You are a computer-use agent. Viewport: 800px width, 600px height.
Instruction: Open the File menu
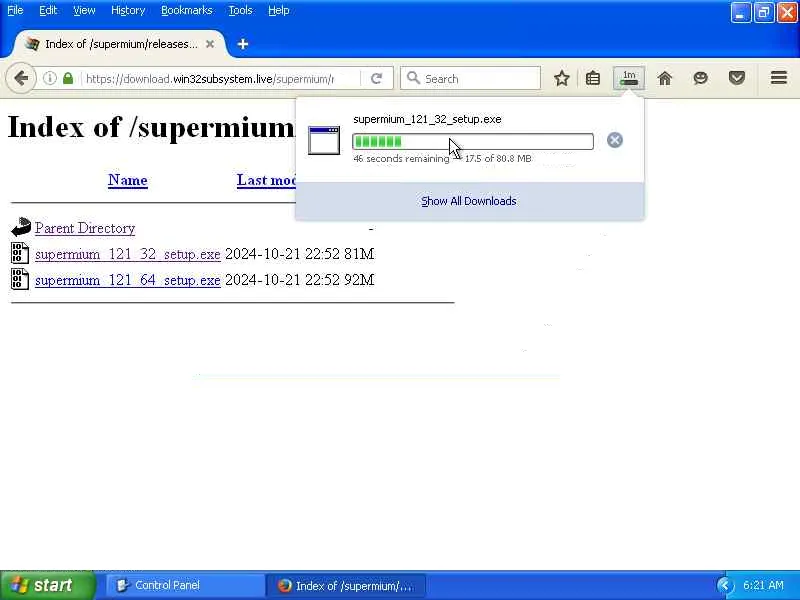[x=15, y=10]
